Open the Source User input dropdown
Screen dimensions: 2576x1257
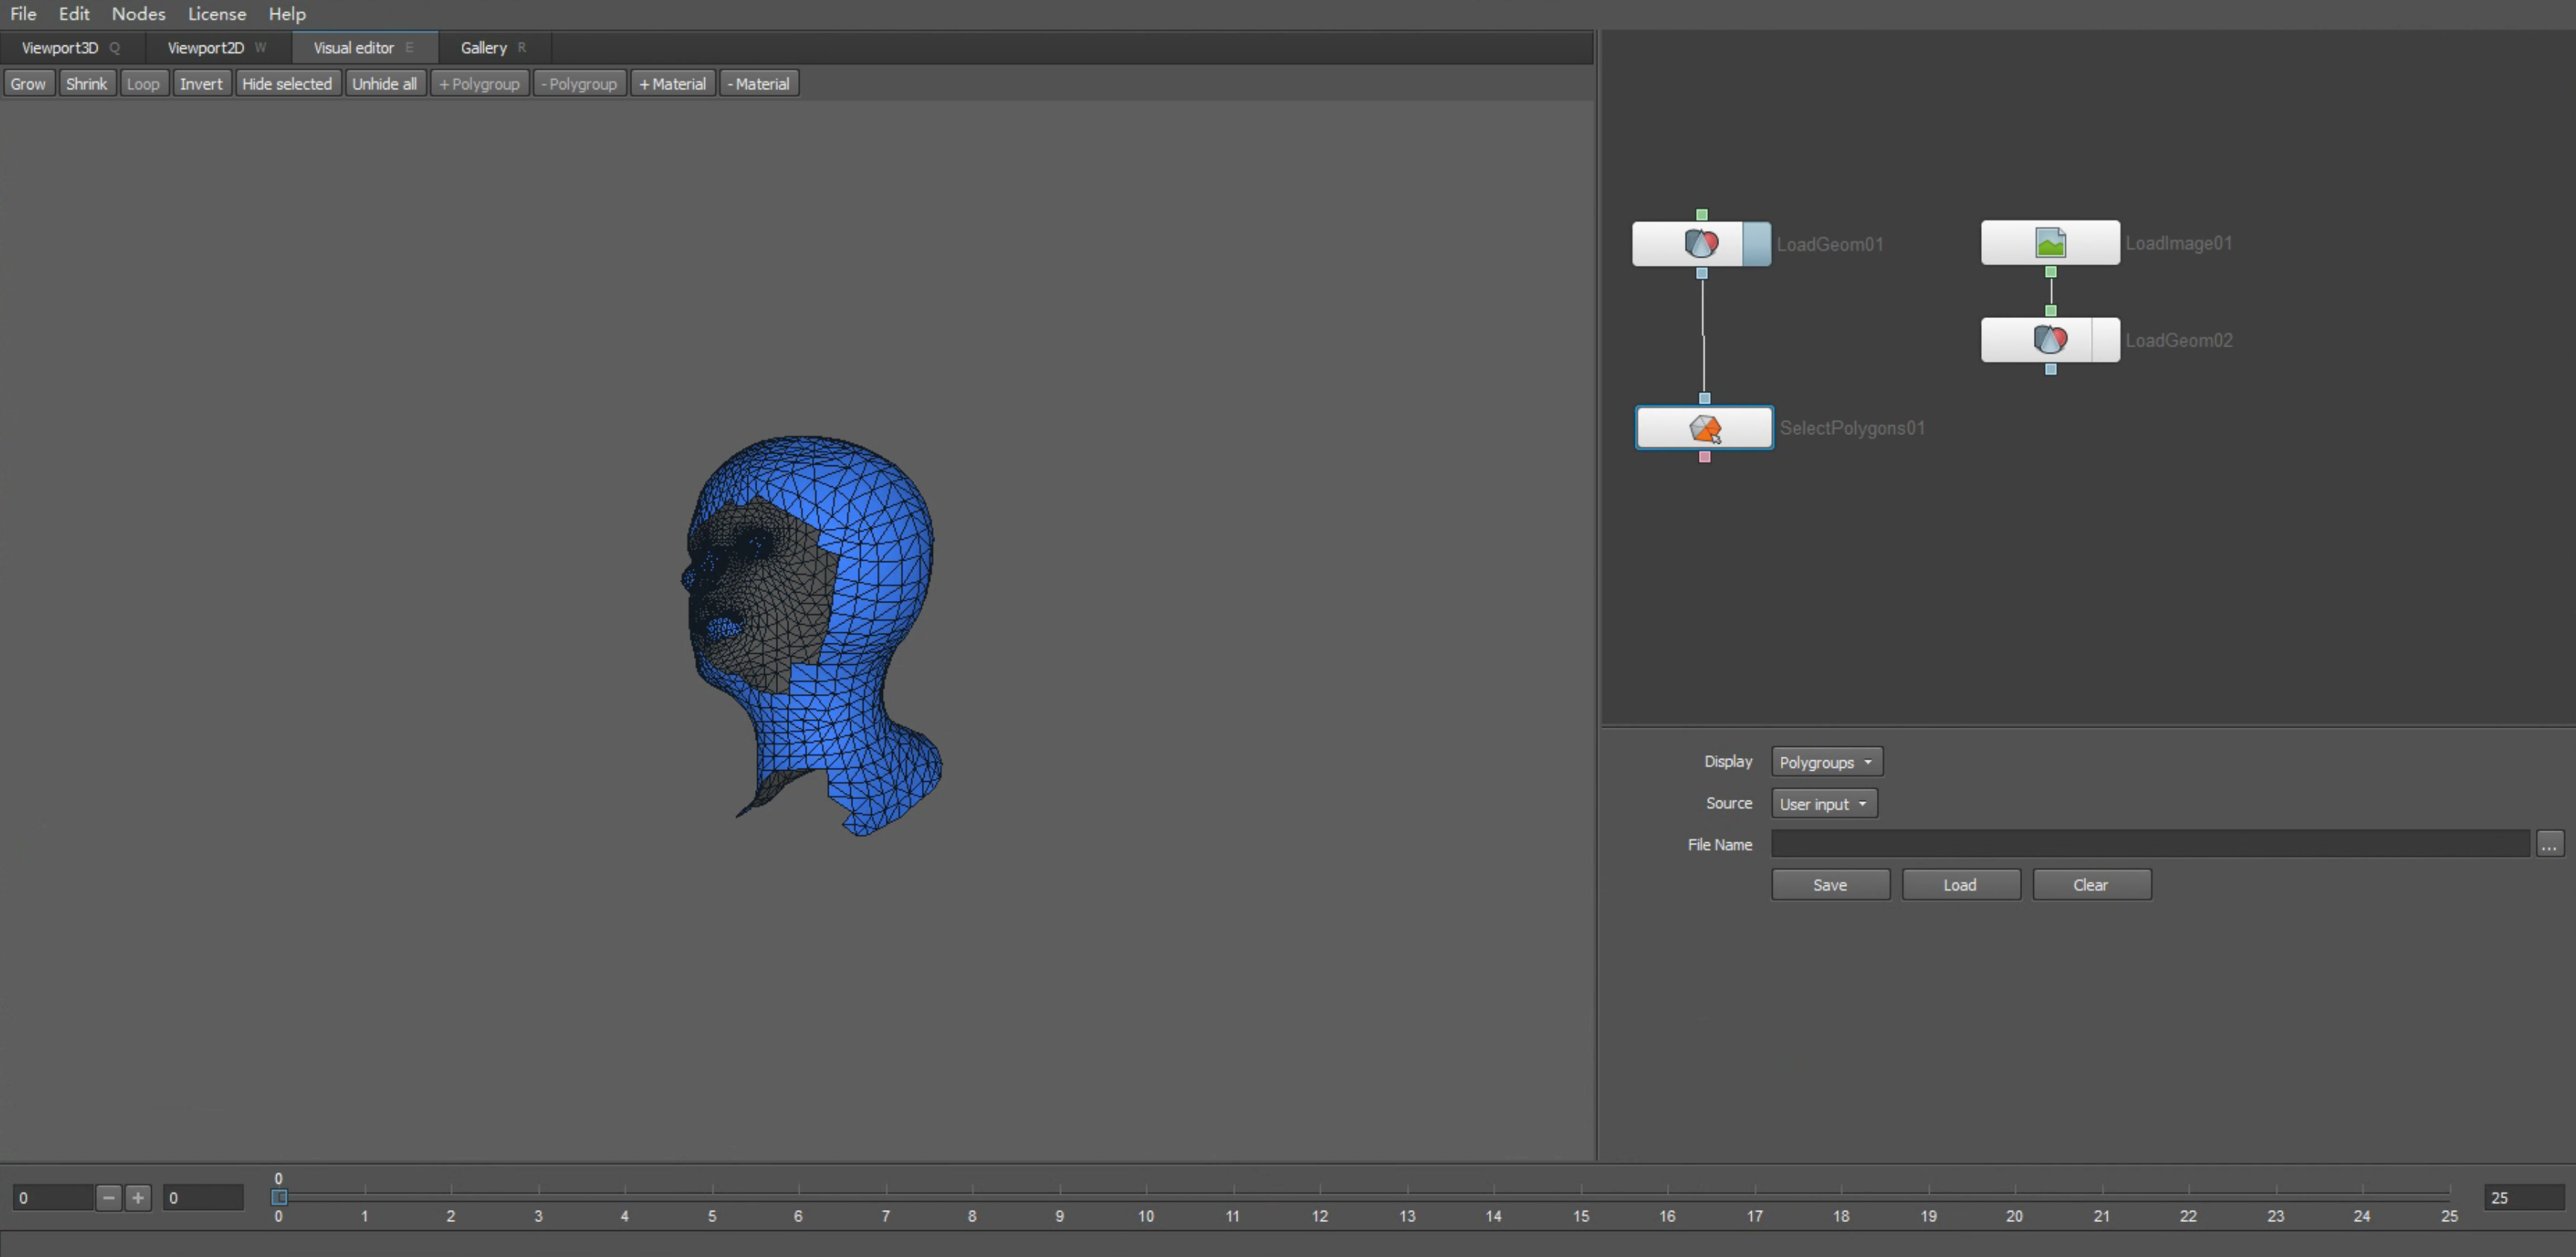coord(1823,804)
